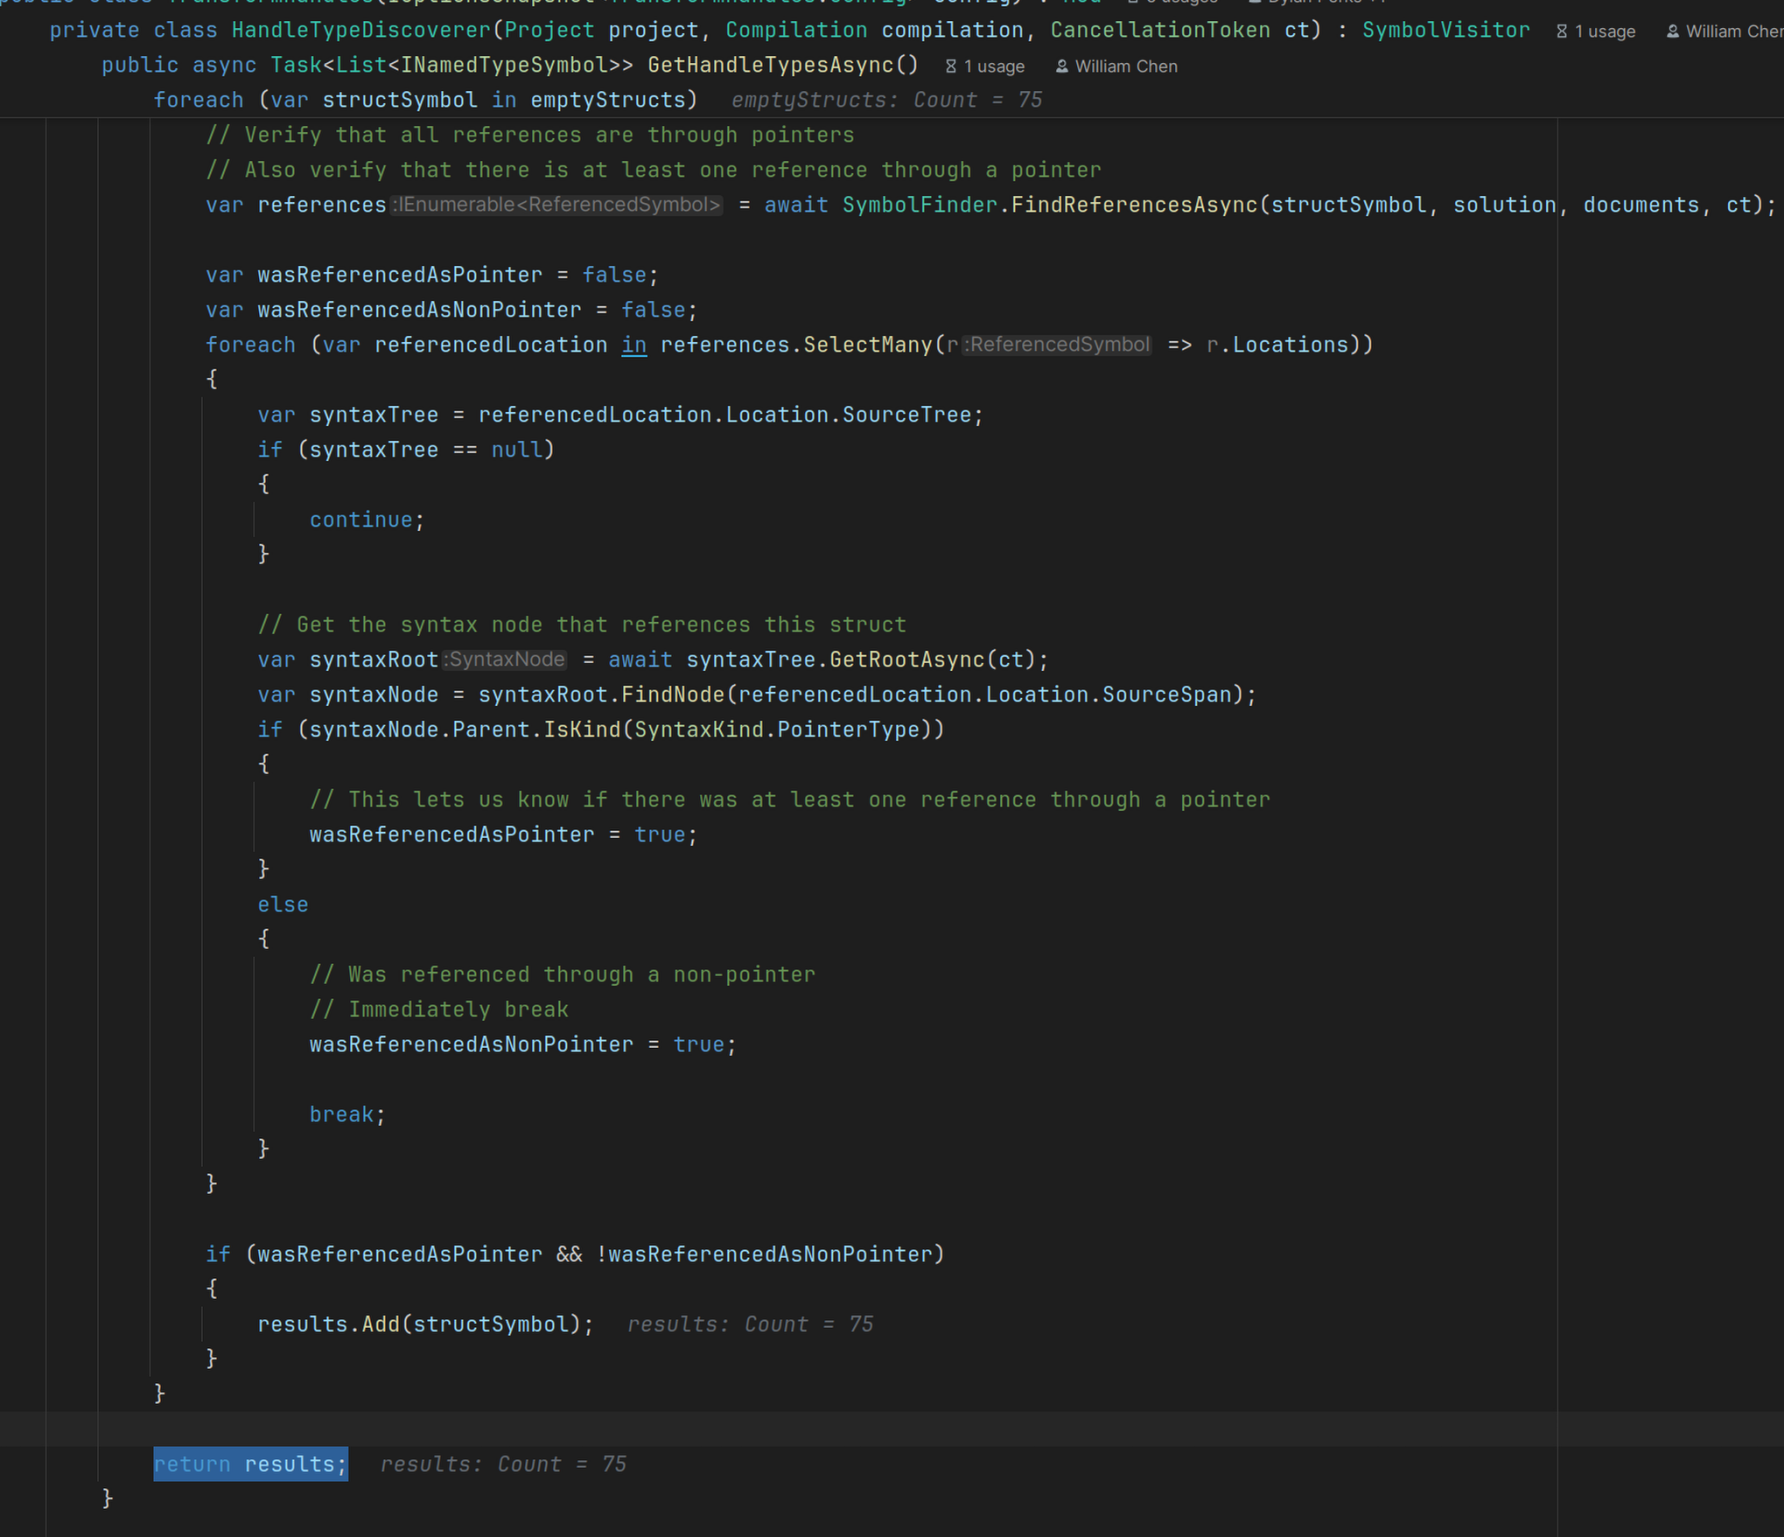
Task: Click the "results: Count = 75" value beside results.Add
Action: point(750,1325)
